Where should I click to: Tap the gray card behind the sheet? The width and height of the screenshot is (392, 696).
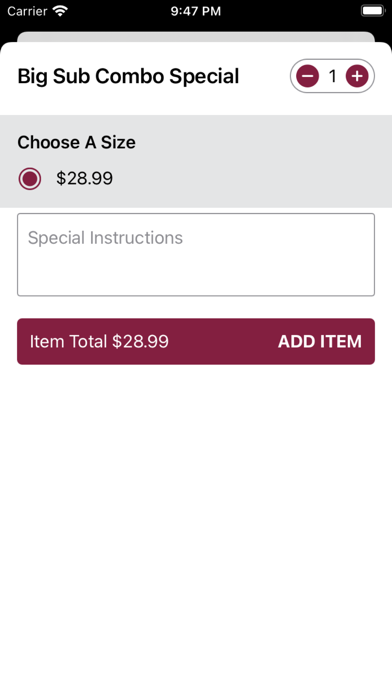(x=196, y=36)
